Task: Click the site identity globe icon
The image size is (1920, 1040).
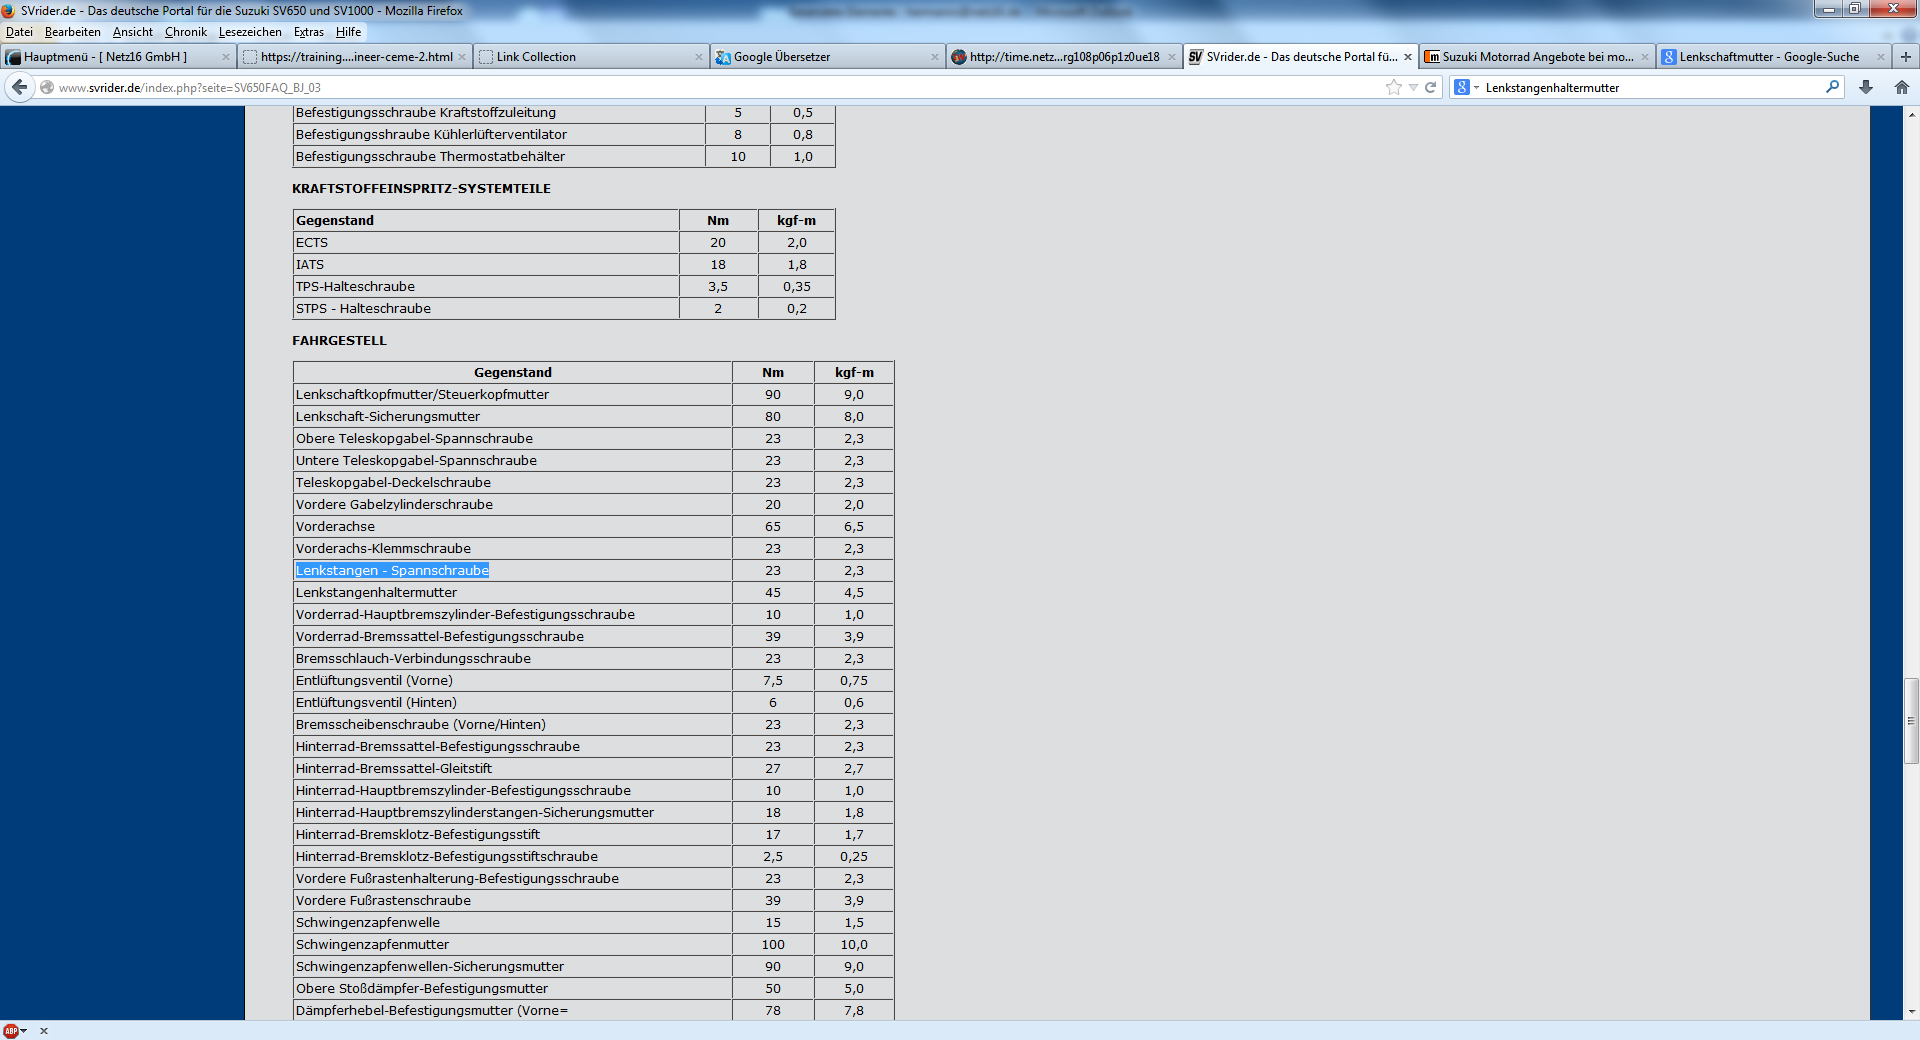Action: (x=47, y=87)
